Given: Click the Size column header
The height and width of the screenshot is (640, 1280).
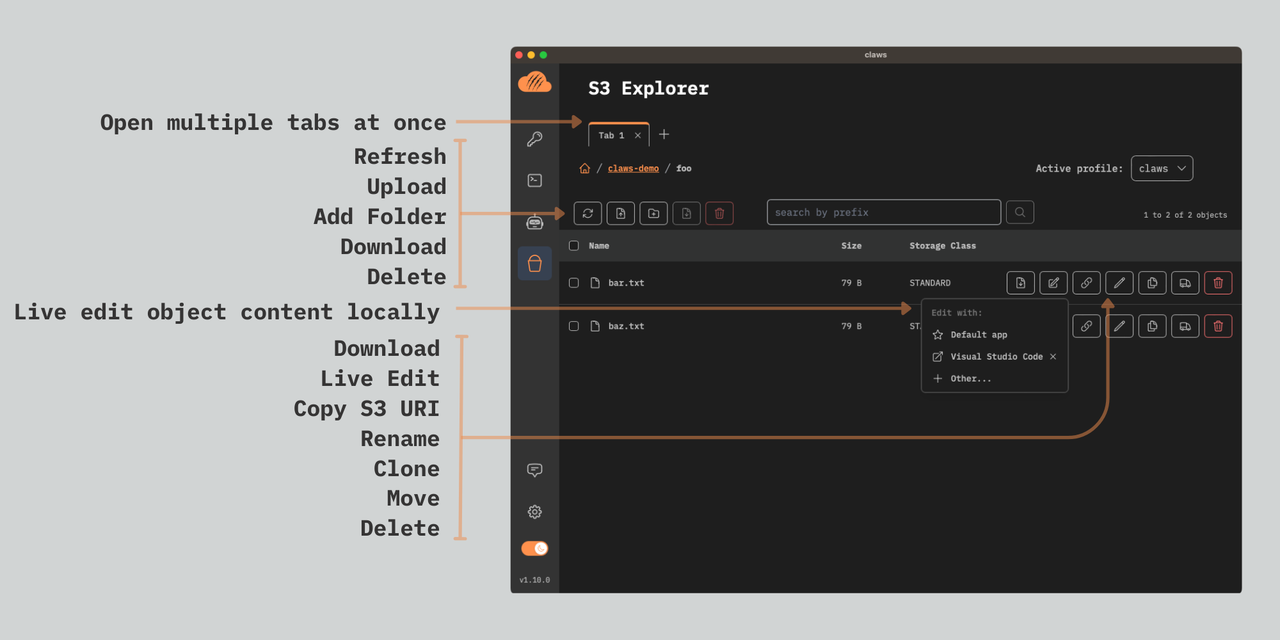Looking at the screenshot, I should point(851,246).
